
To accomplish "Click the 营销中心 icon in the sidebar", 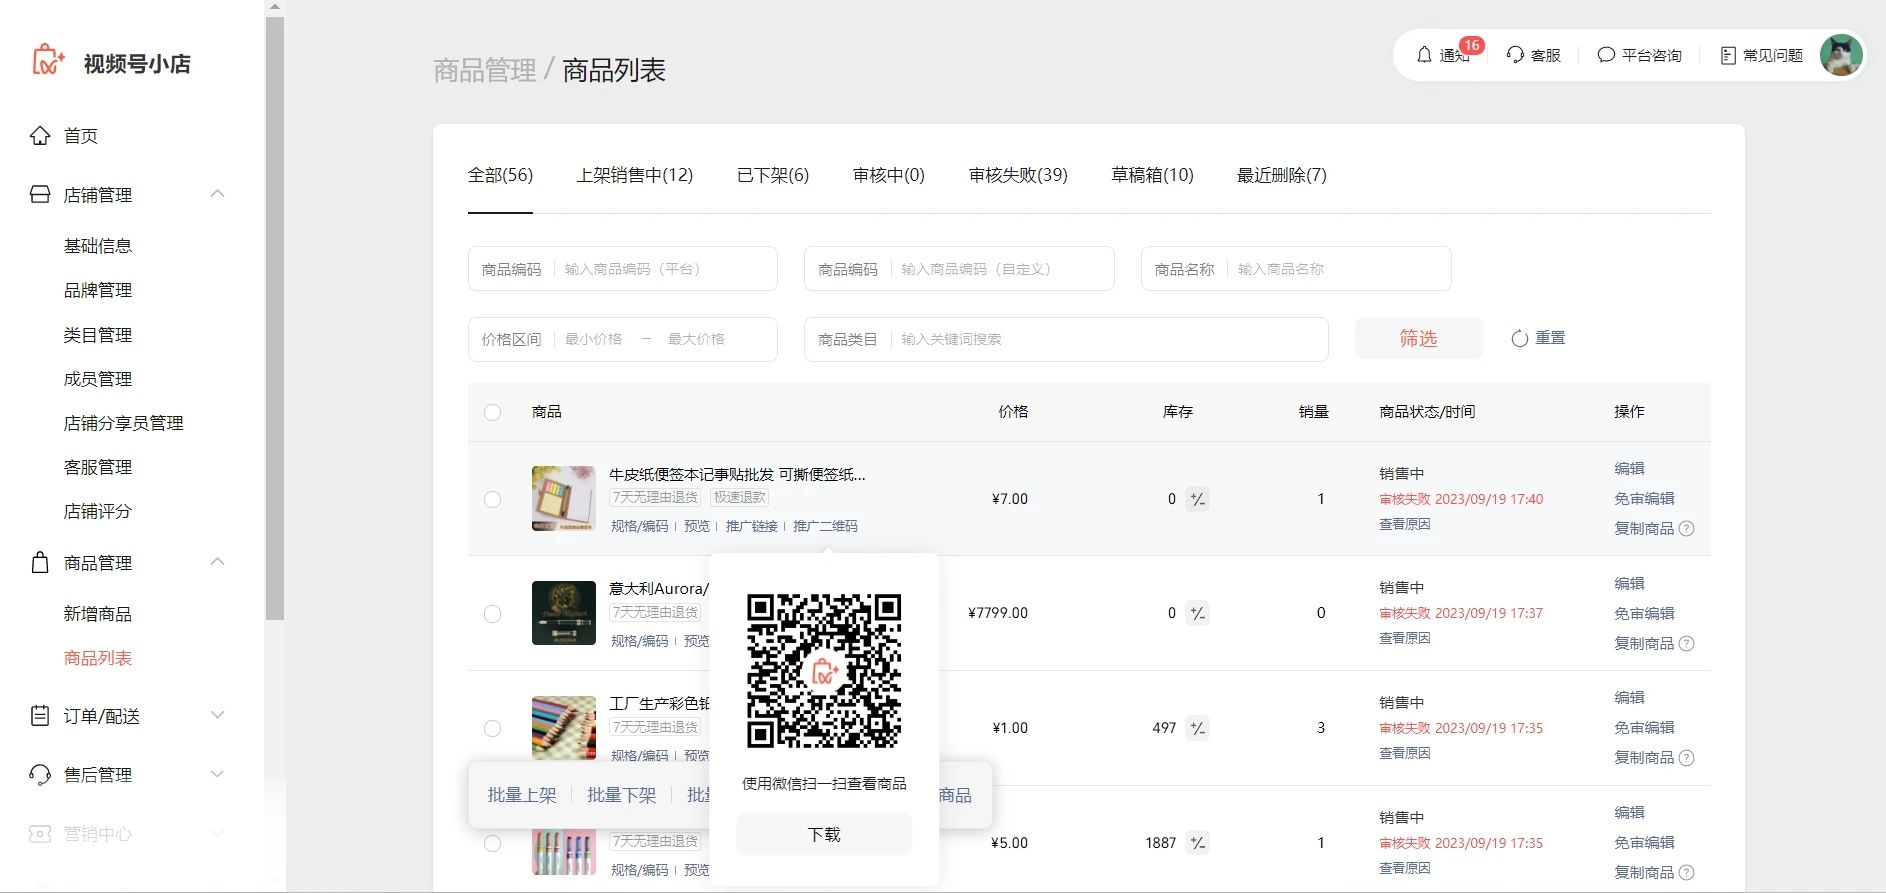I will point(40,833).
